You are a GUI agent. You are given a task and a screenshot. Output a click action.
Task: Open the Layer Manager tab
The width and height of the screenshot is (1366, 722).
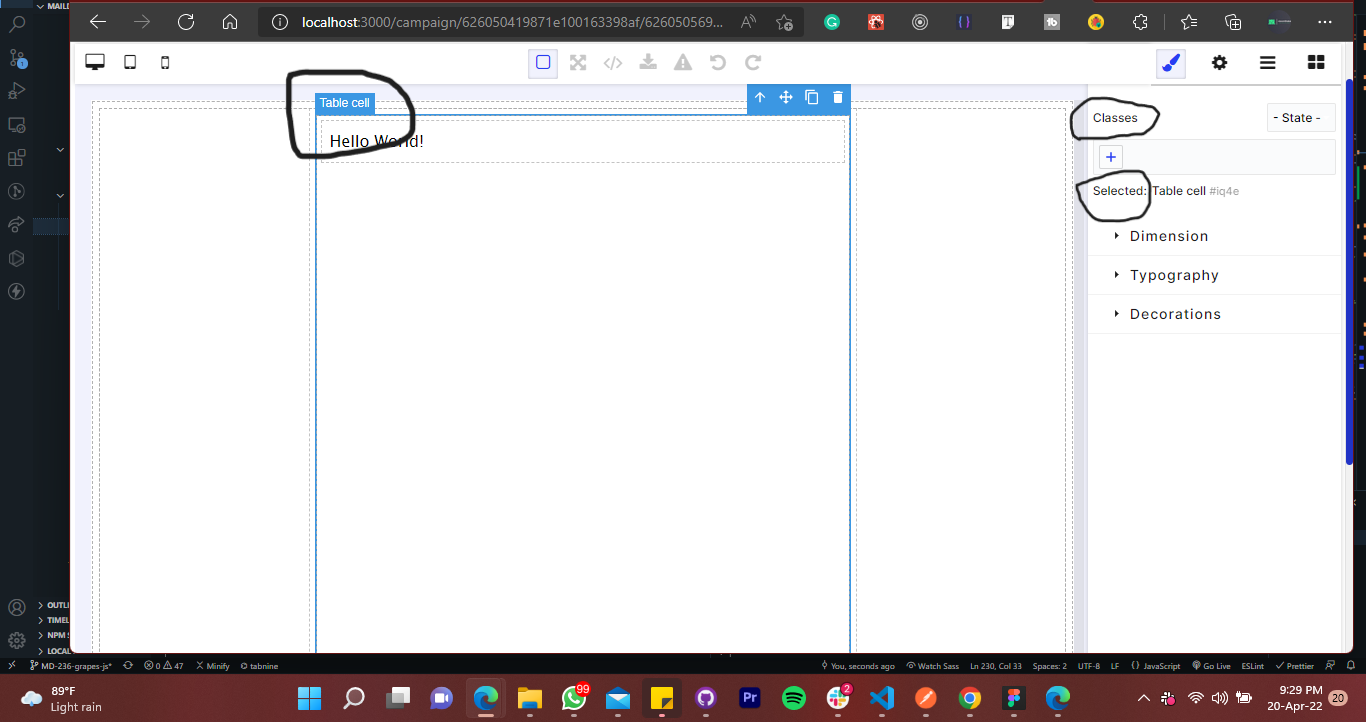pyautogui.click(x=1267, y=63)
